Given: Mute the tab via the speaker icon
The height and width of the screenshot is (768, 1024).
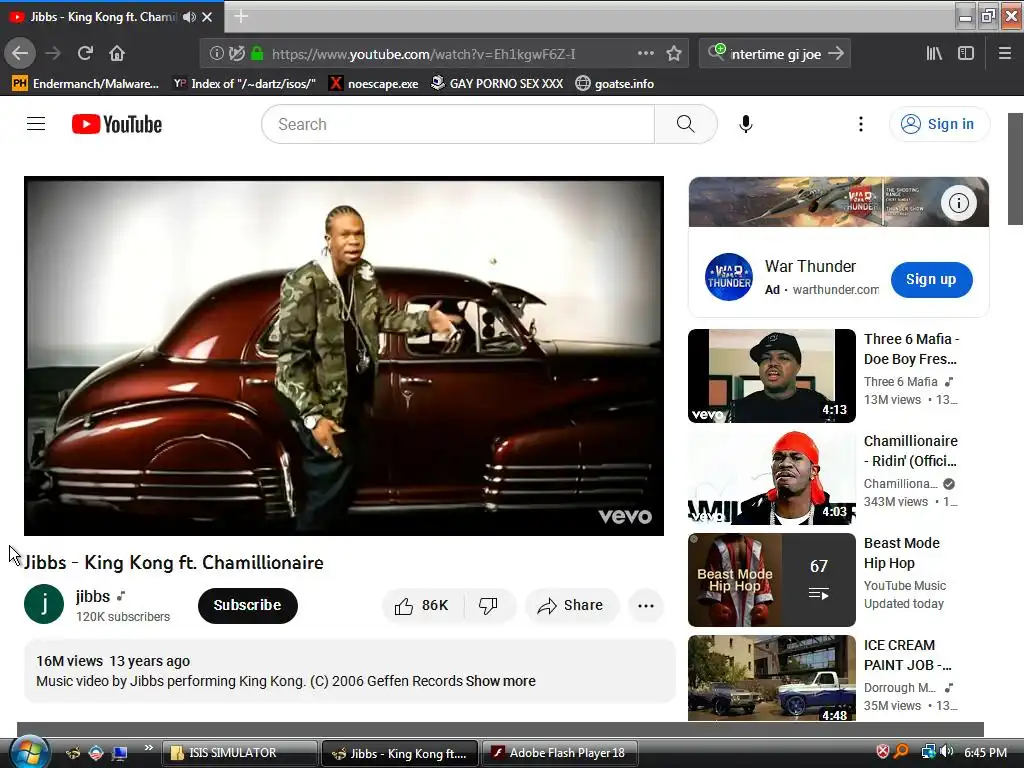Looking at the screenshot, I should pos(189,17).
